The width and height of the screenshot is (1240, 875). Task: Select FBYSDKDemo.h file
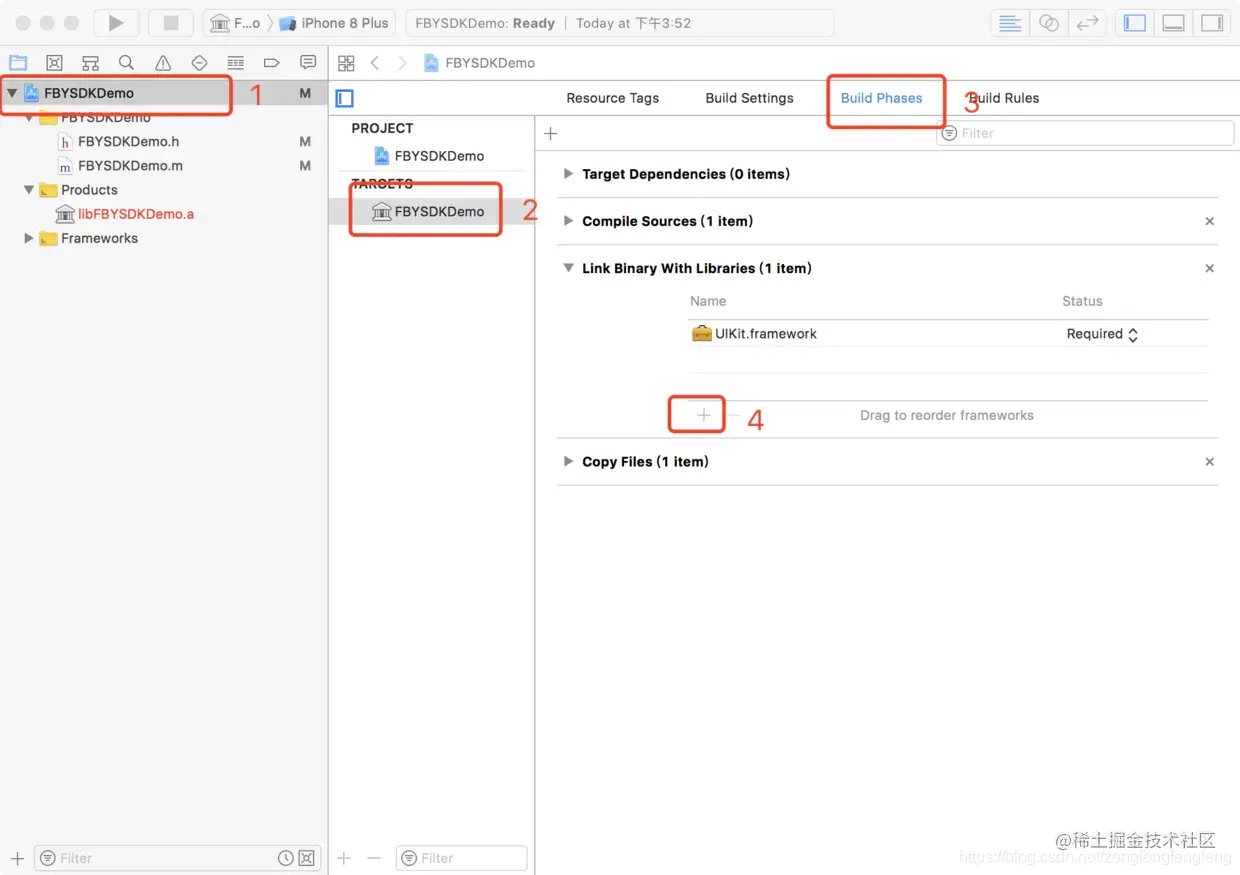128,142
